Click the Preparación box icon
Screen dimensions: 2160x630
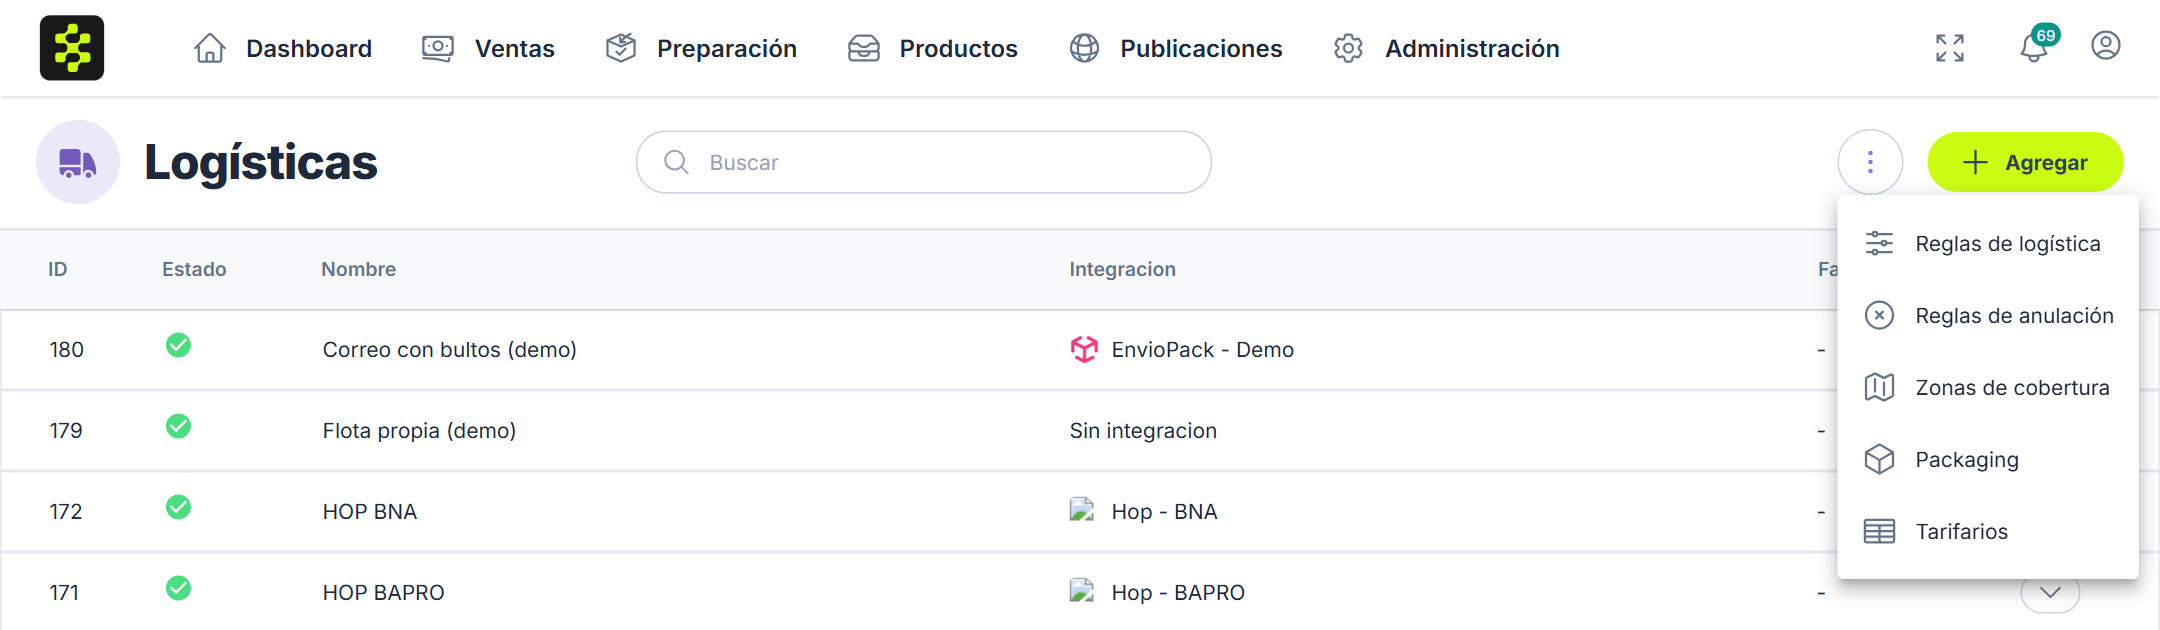(x=621, y=48)
